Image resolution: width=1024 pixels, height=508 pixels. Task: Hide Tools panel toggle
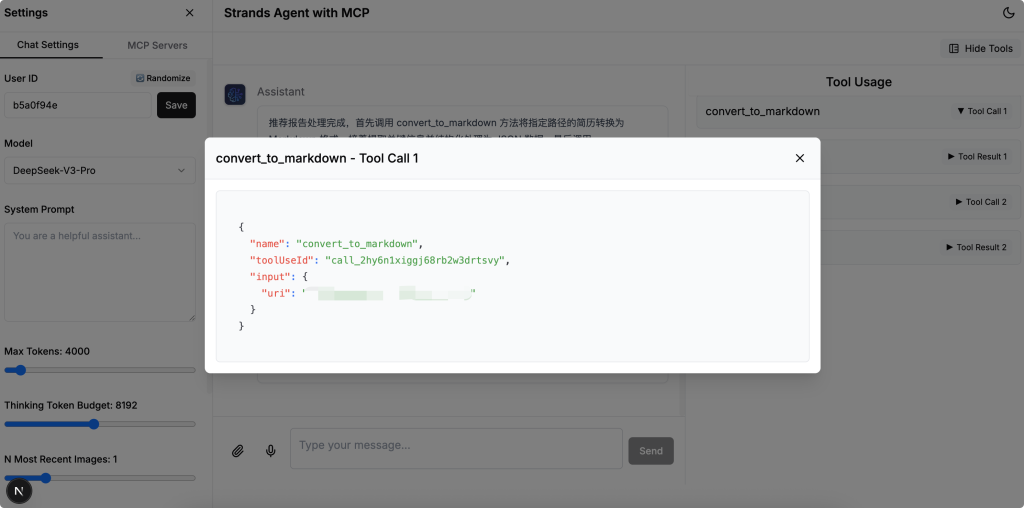pos(980,48)
